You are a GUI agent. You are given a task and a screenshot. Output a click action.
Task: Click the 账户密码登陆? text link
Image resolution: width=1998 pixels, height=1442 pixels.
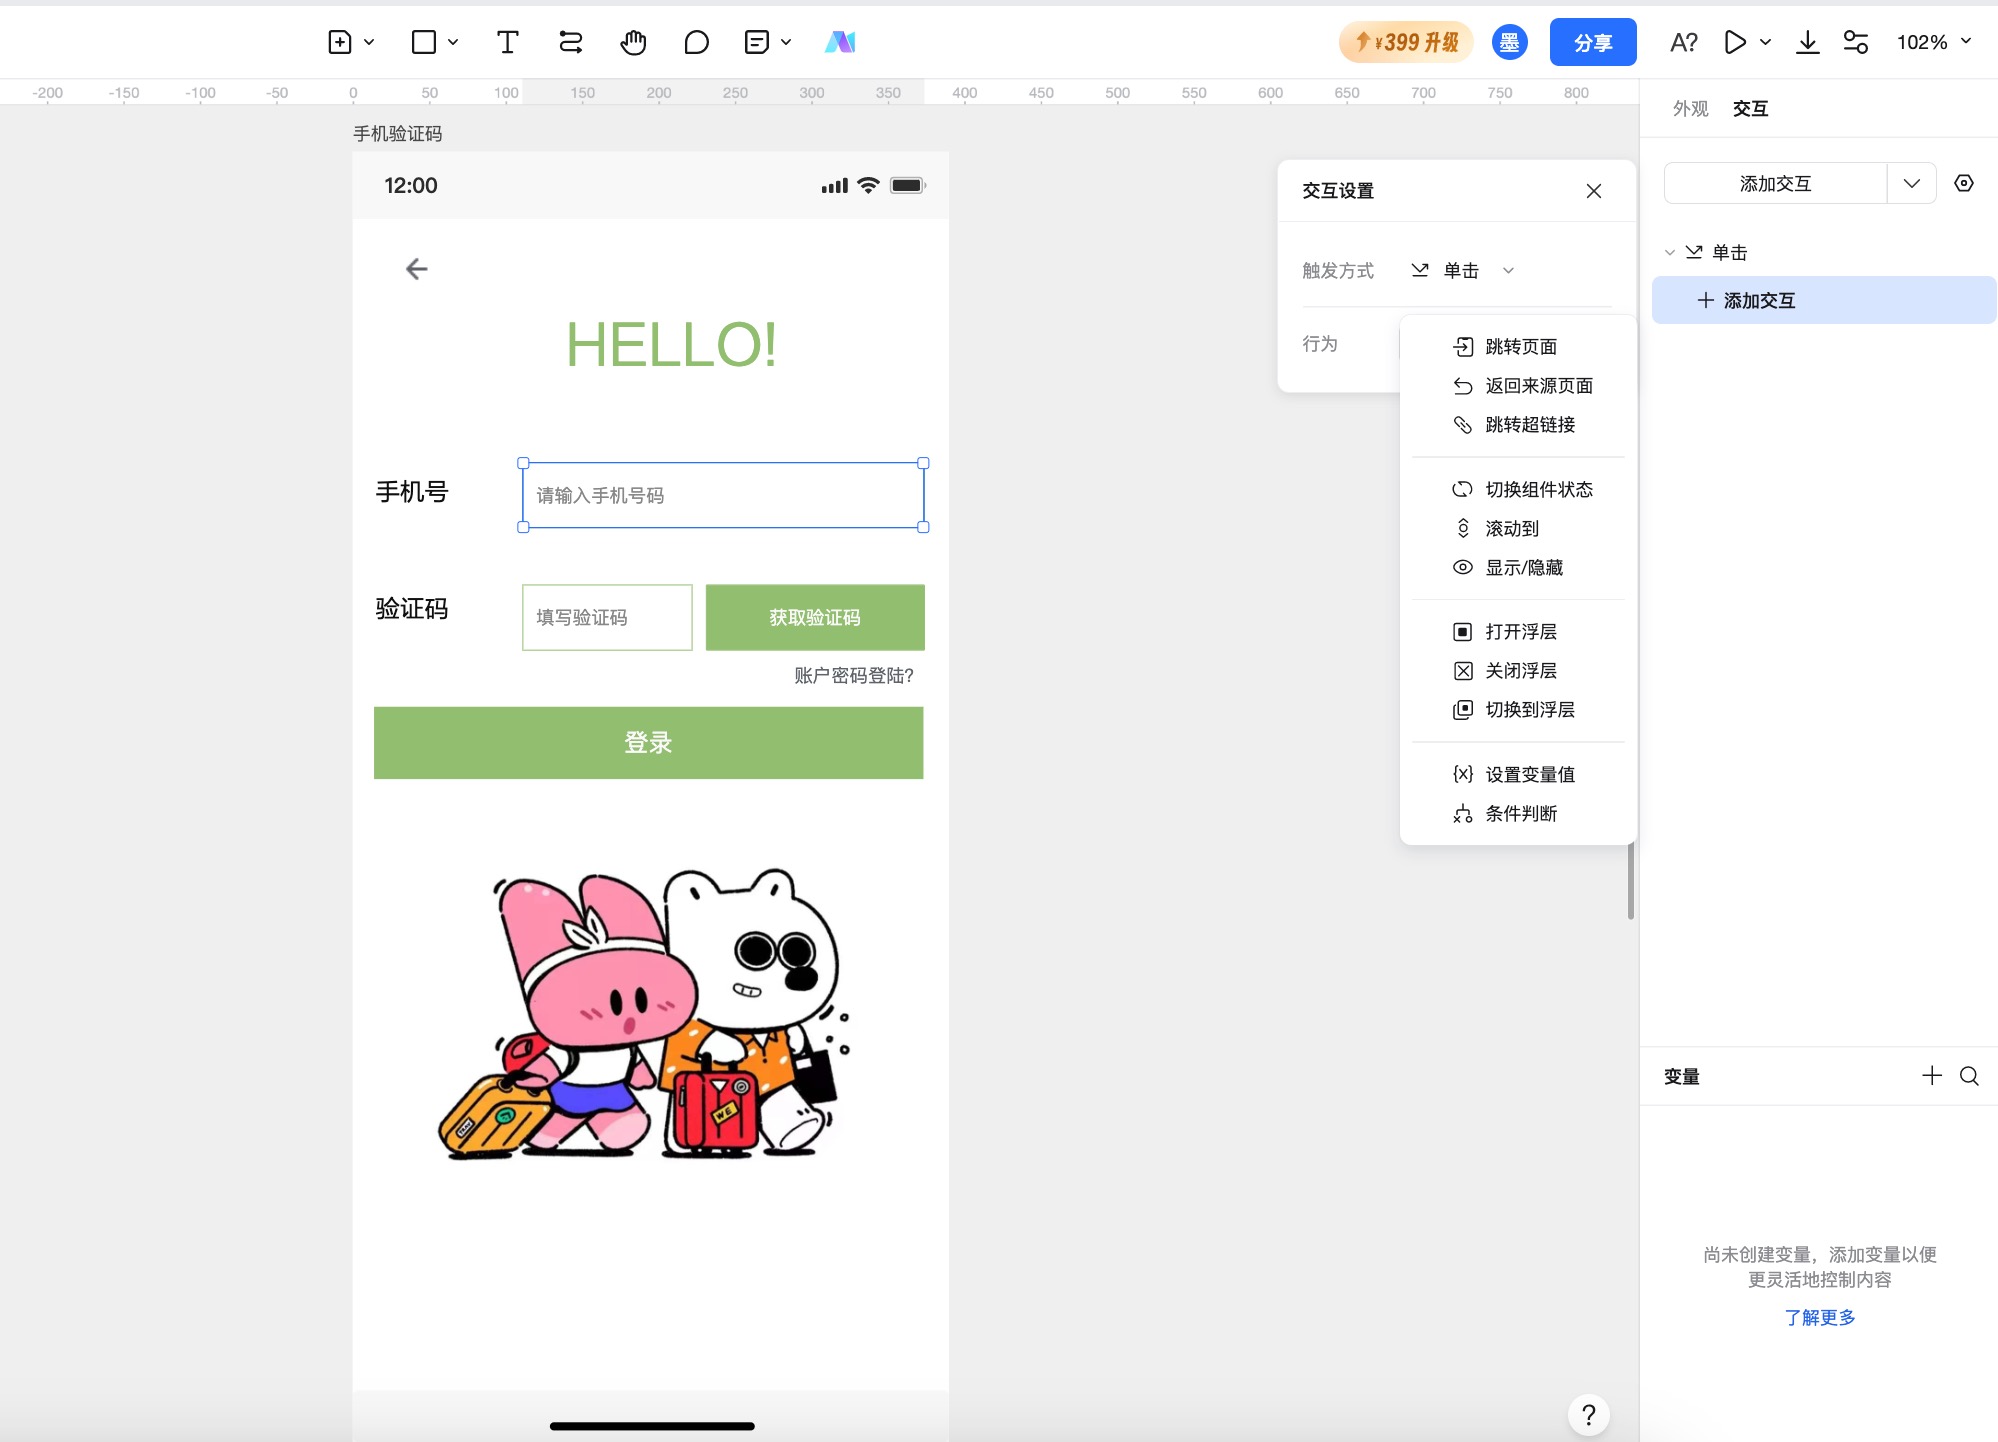point(854,675)
